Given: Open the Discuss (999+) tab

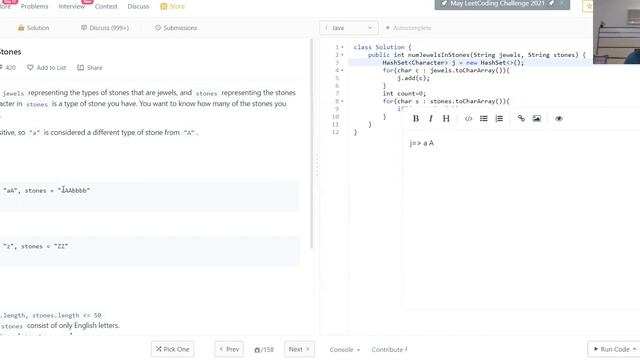Looking at the screenshot, I should pyautogui.click(x=105, y=28).
